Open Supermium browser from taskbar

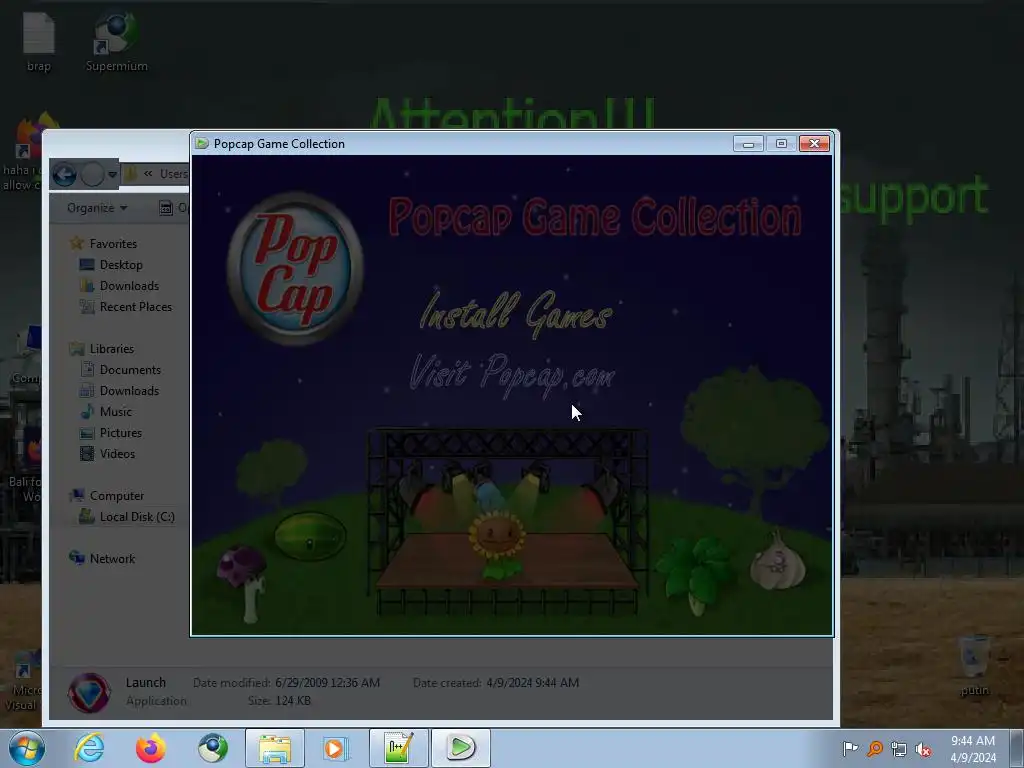click(213, 748)
